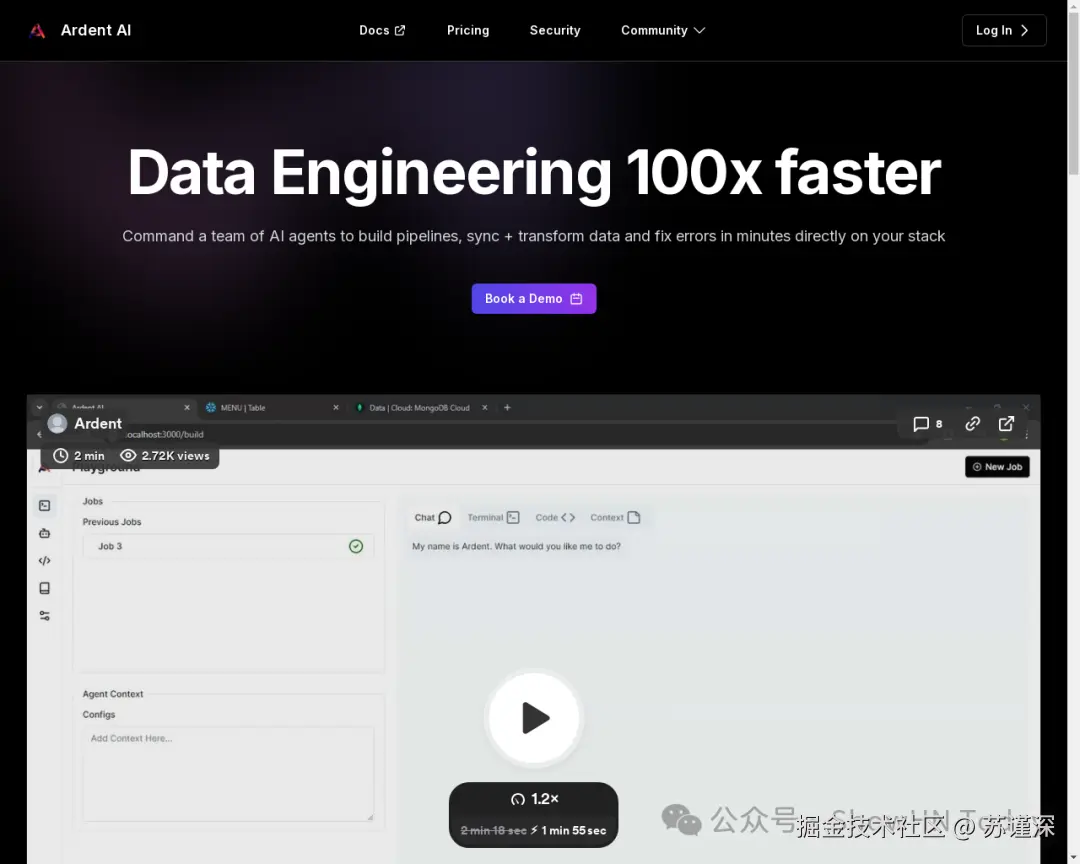The width and height of the screenshot is (1080, 864).
Task: Switch to the Chat tab
Action: pyautogui.click(x=433, y=517)
